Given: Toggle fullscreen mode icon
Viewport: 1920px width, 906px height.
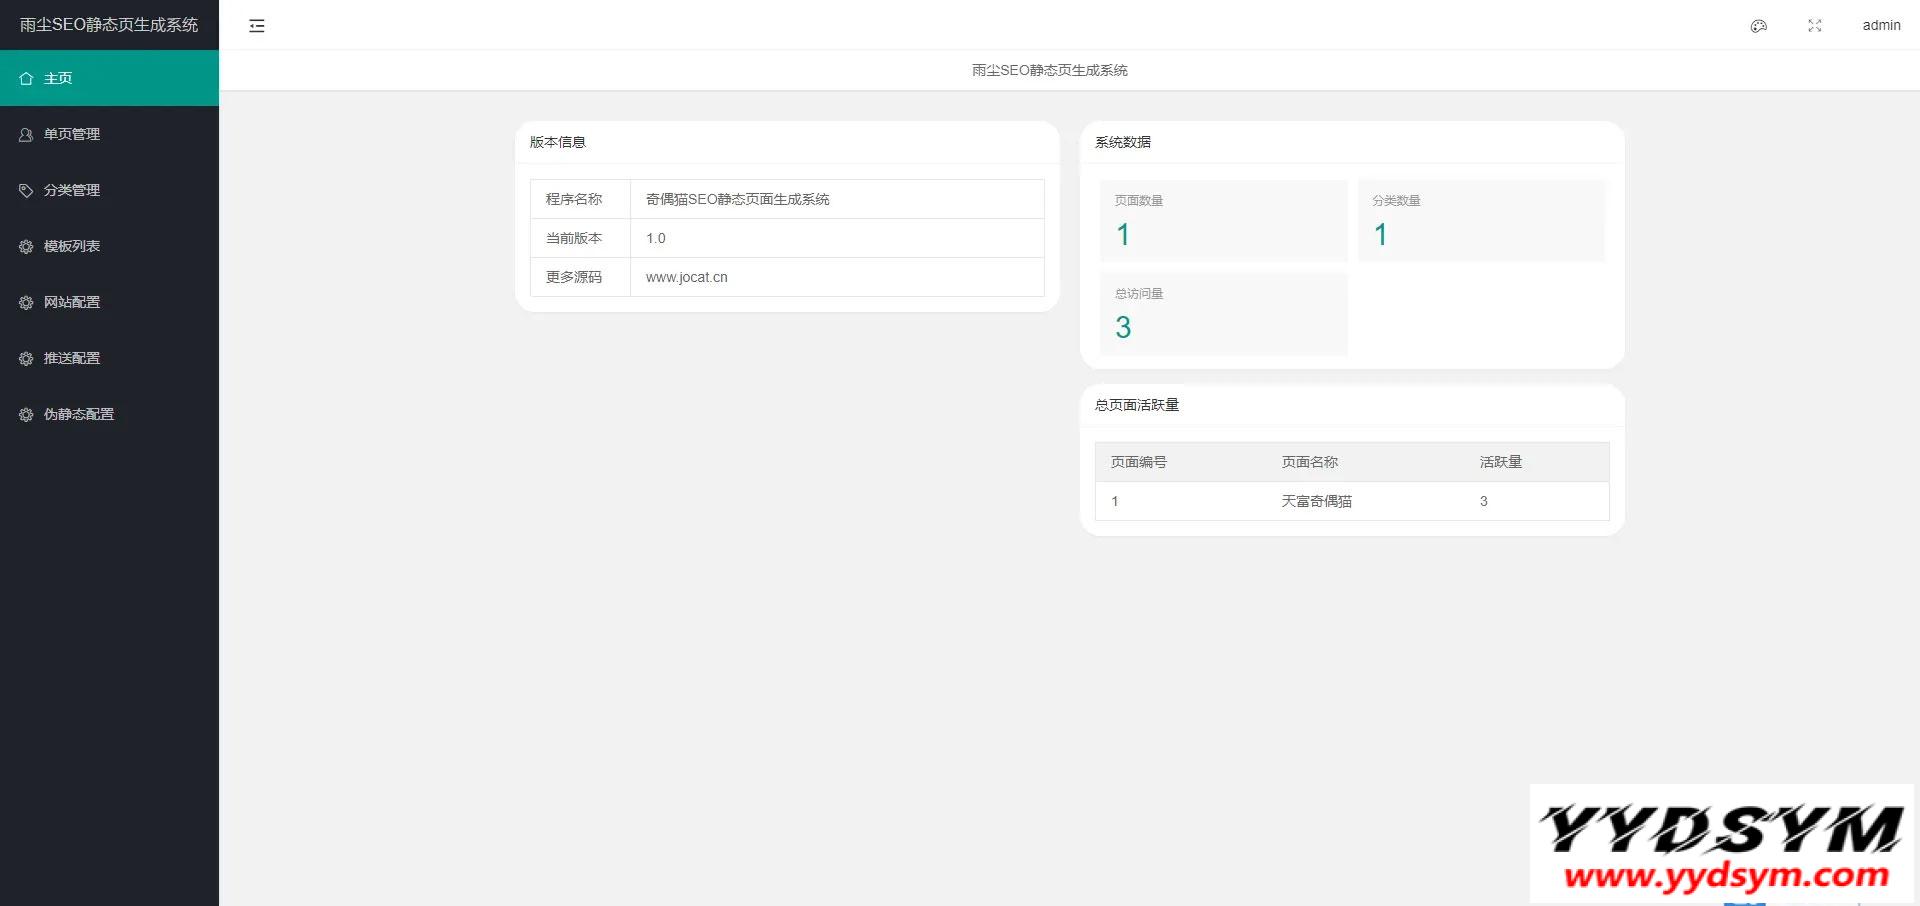Looking at the screenshot, I should [x=1814, y=26].
